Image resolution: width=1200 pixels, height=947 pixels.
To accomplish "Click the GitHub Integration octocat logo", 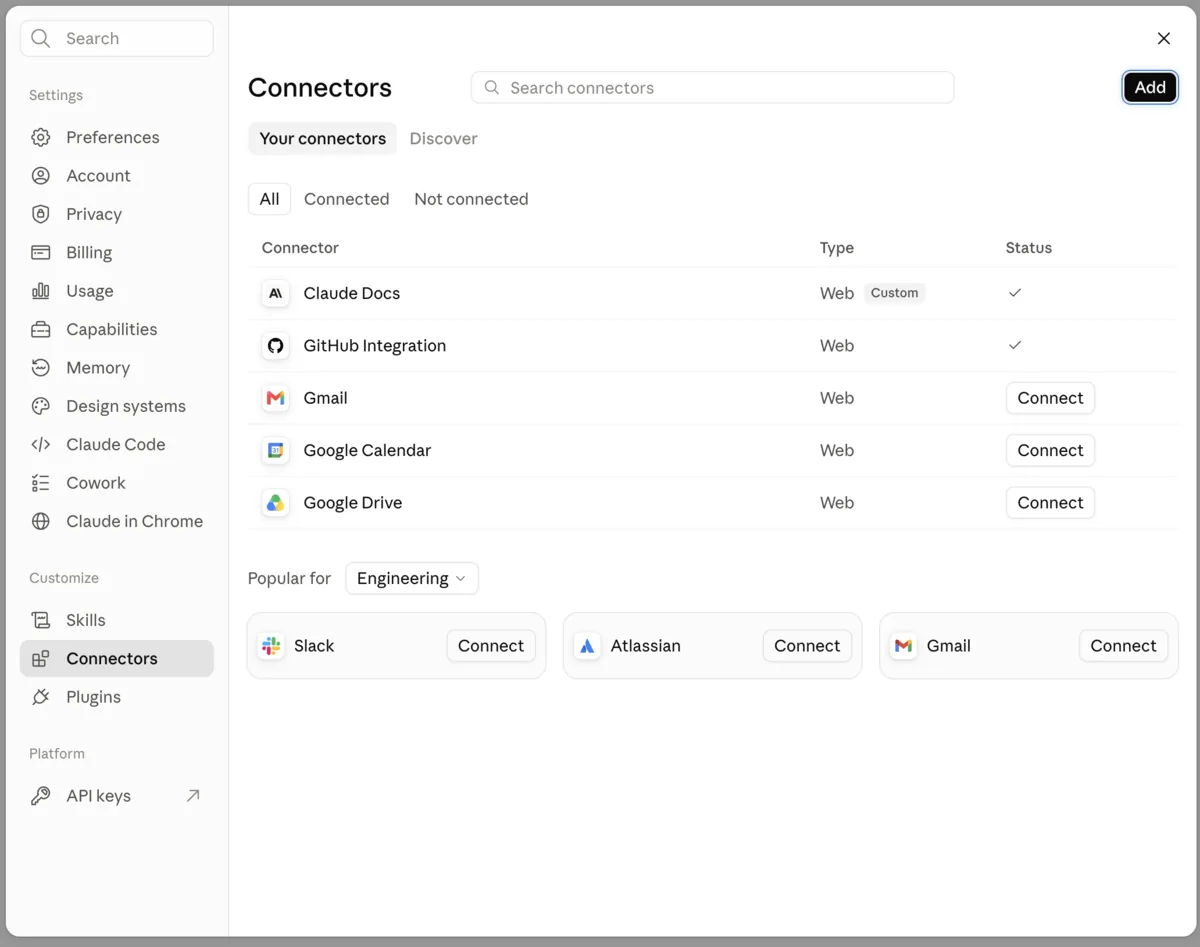I will 275,346.
